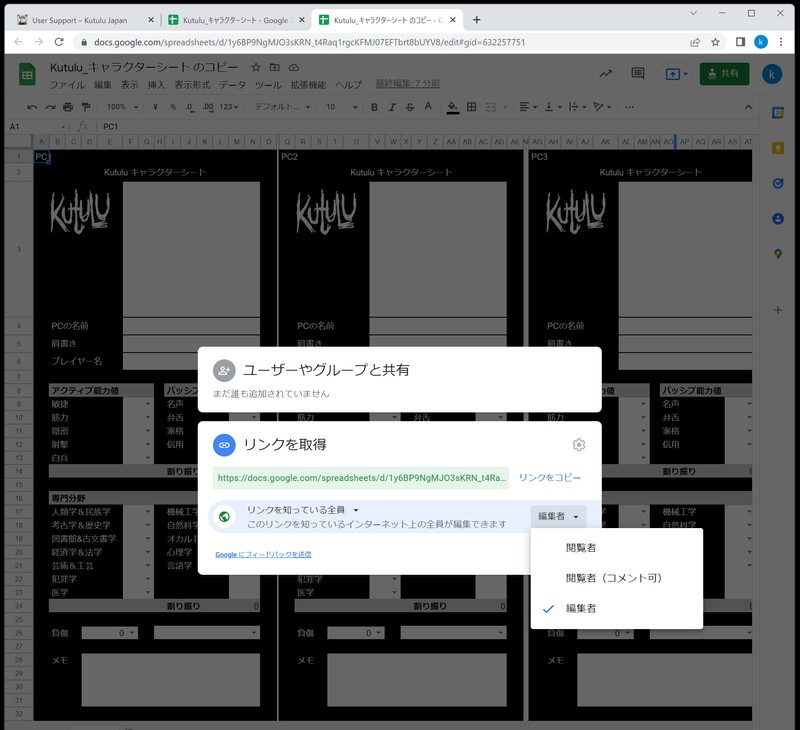Open the データ menu
The height and width of the screenshot is (730, 800).
(x=232, y=85)
